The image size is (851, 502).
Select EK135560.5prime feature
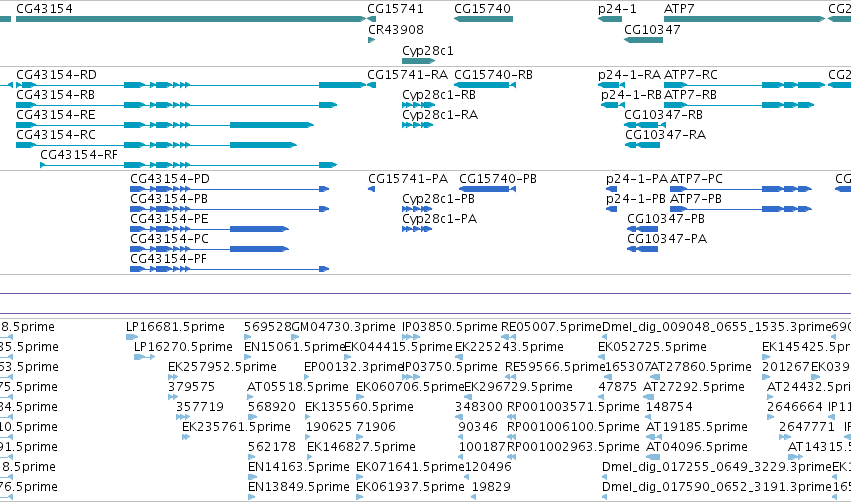(308, 417)
